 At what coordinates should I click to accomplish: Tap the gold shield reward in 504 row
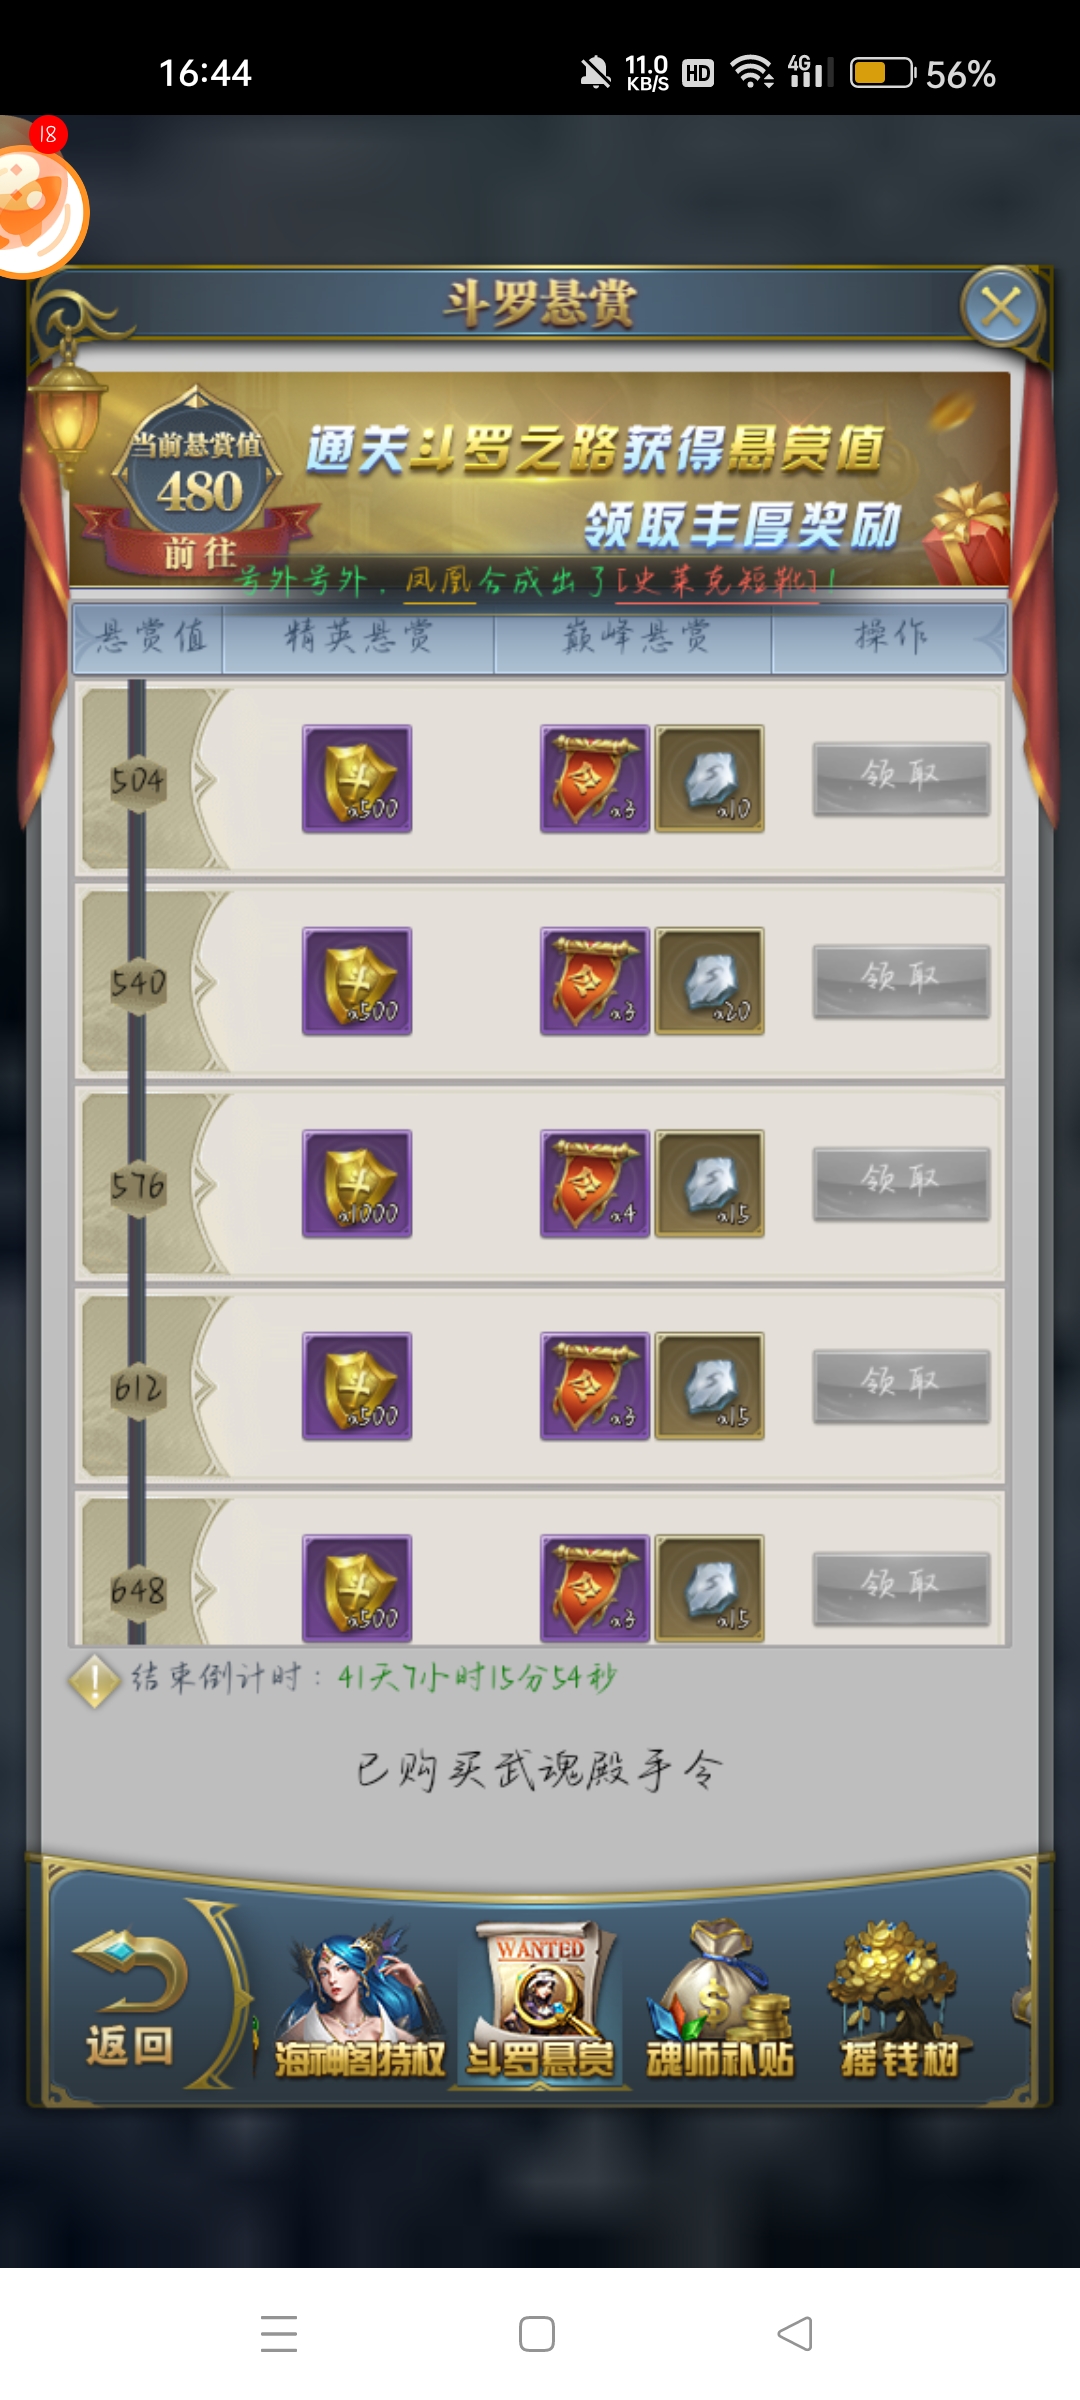click(357, 779)
